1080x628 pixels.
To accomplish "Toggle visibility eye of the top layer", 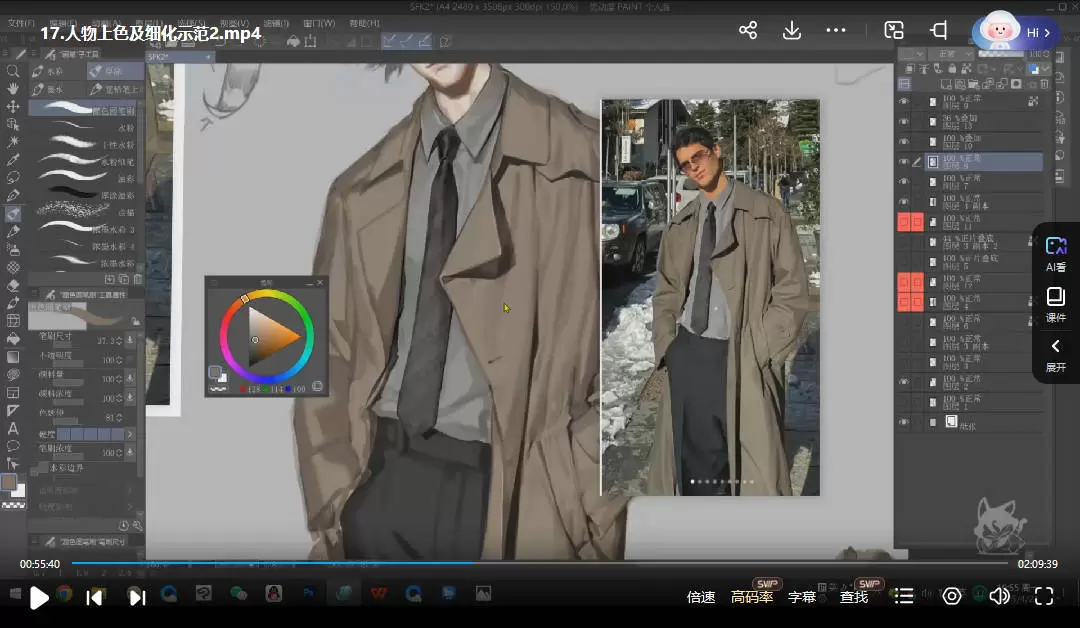I will (904, 101).
